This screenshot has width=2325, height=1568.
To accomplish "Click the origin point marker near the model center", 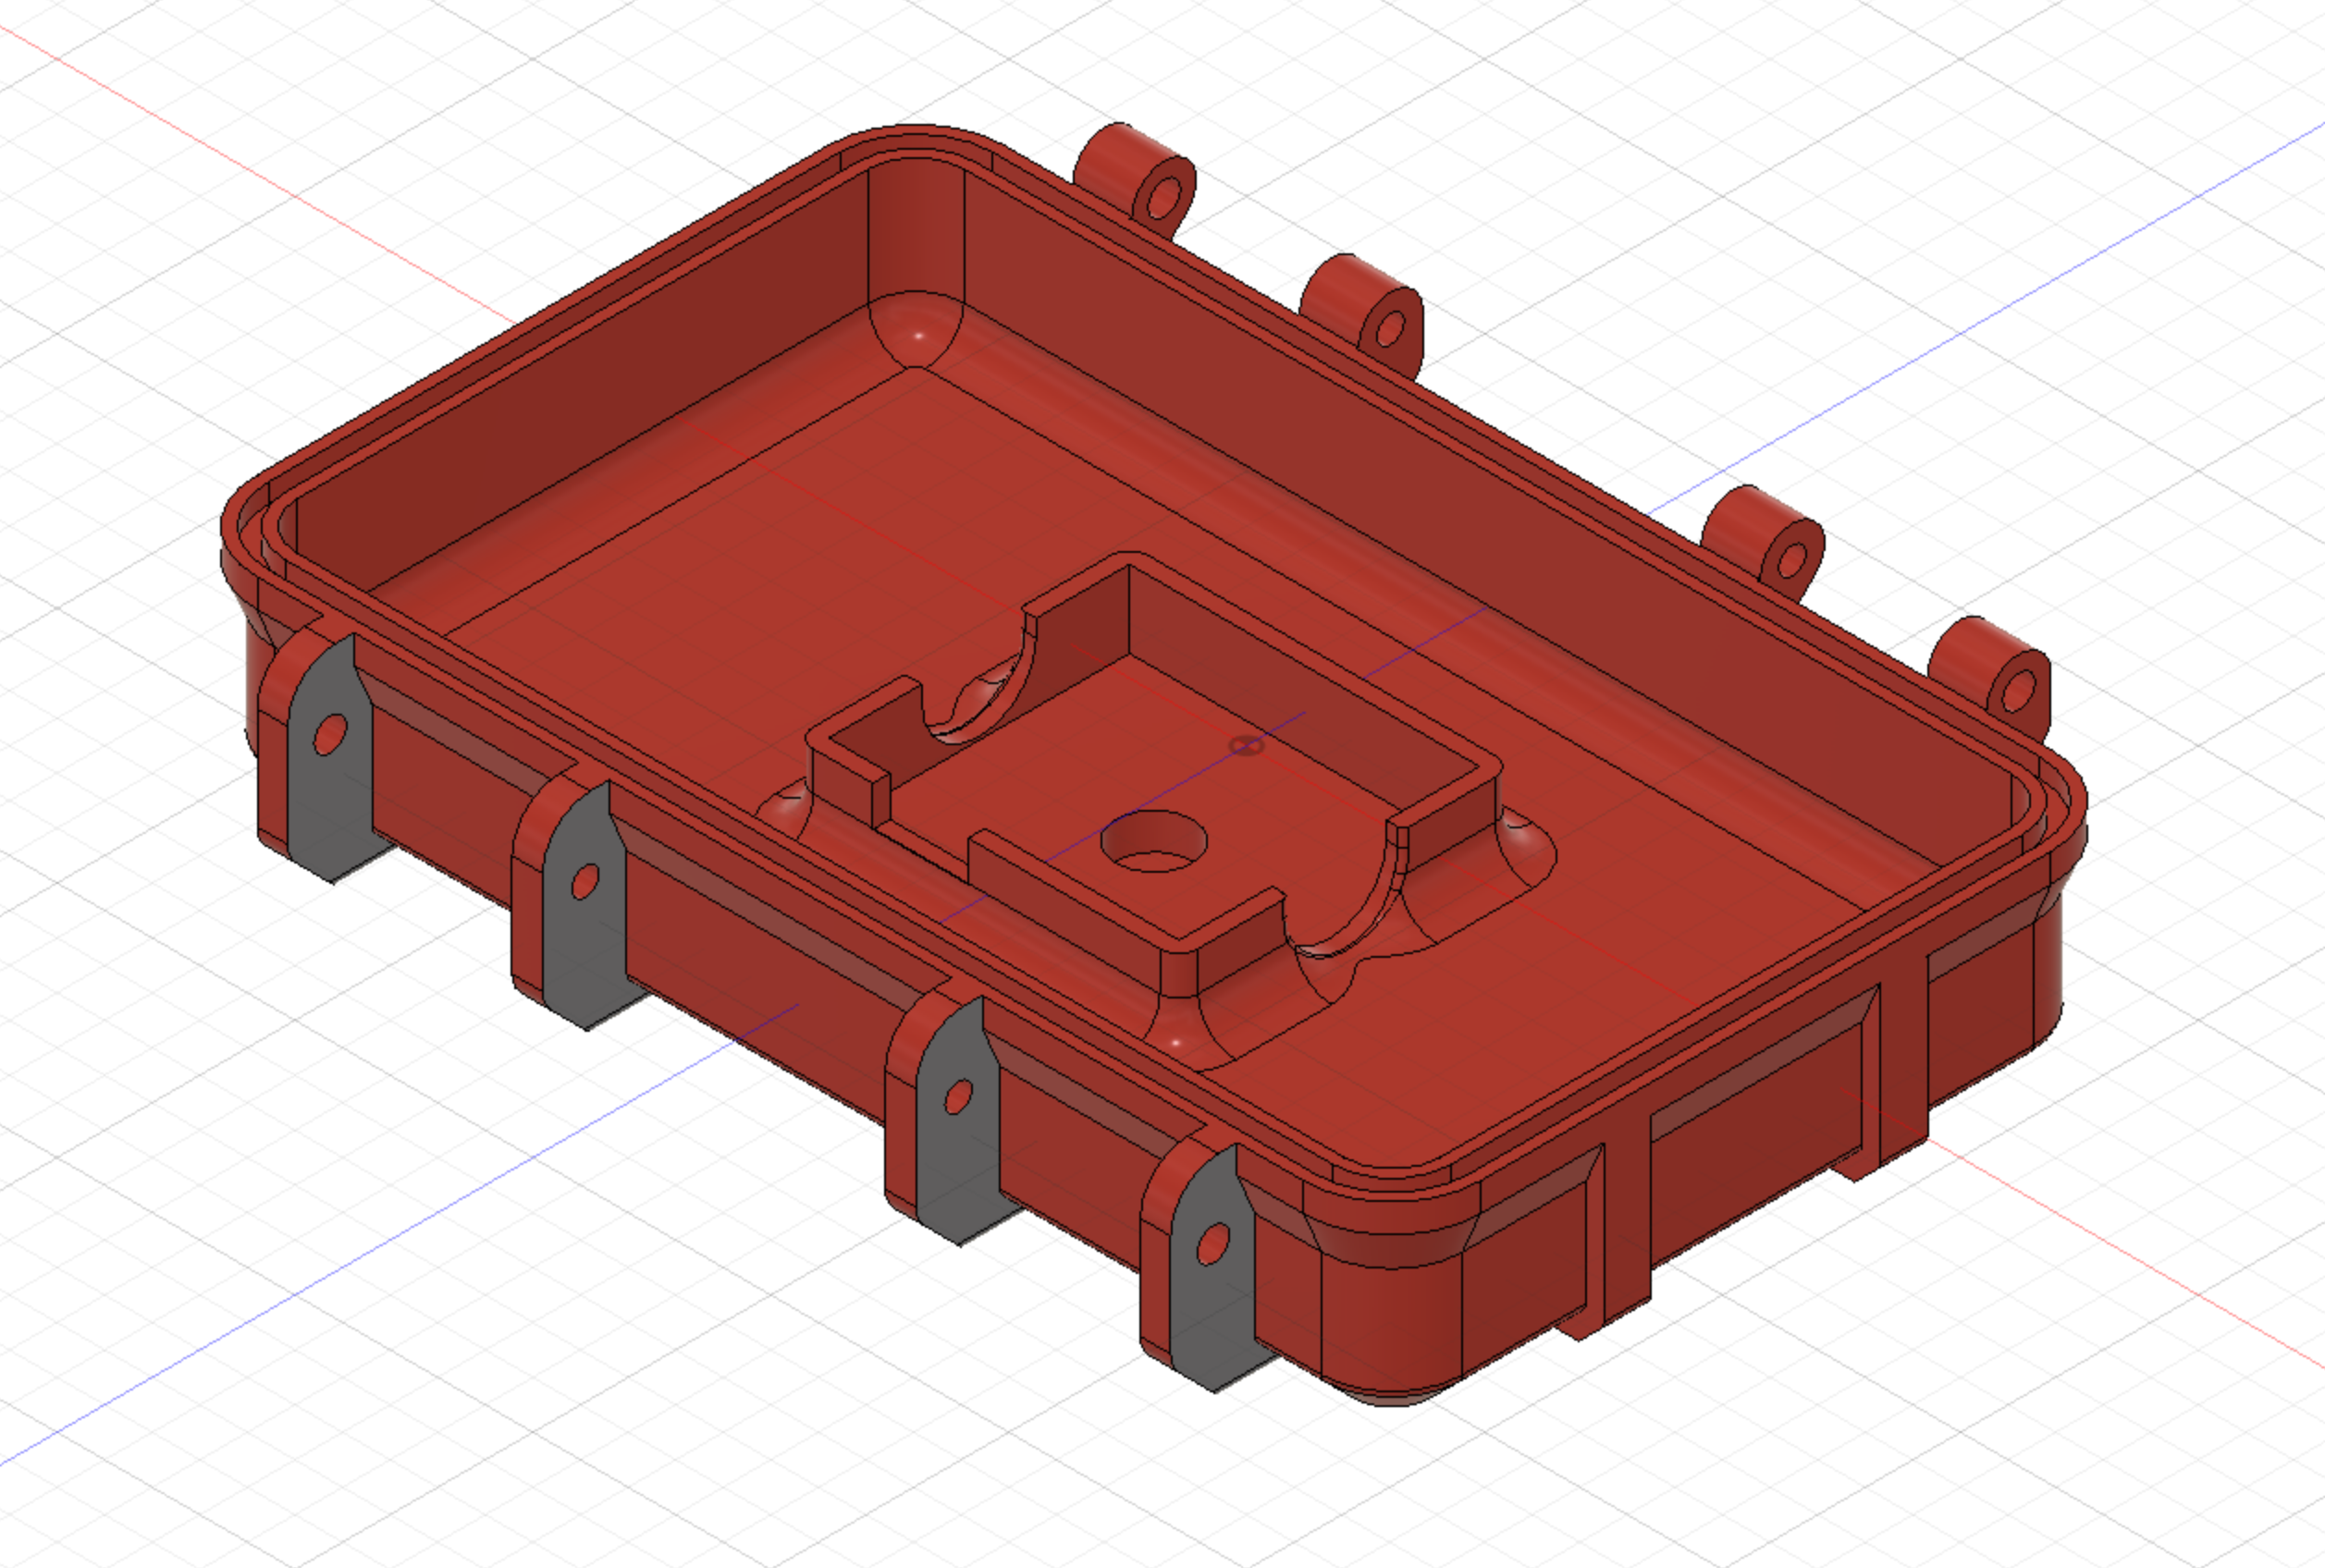I will pos(1245,746).
